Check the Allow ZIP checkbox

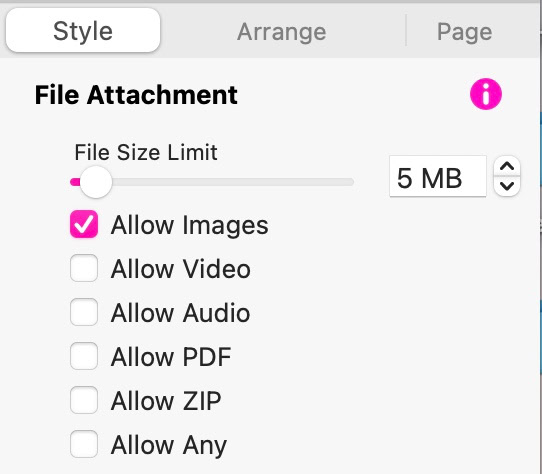[x=84, y=400]
